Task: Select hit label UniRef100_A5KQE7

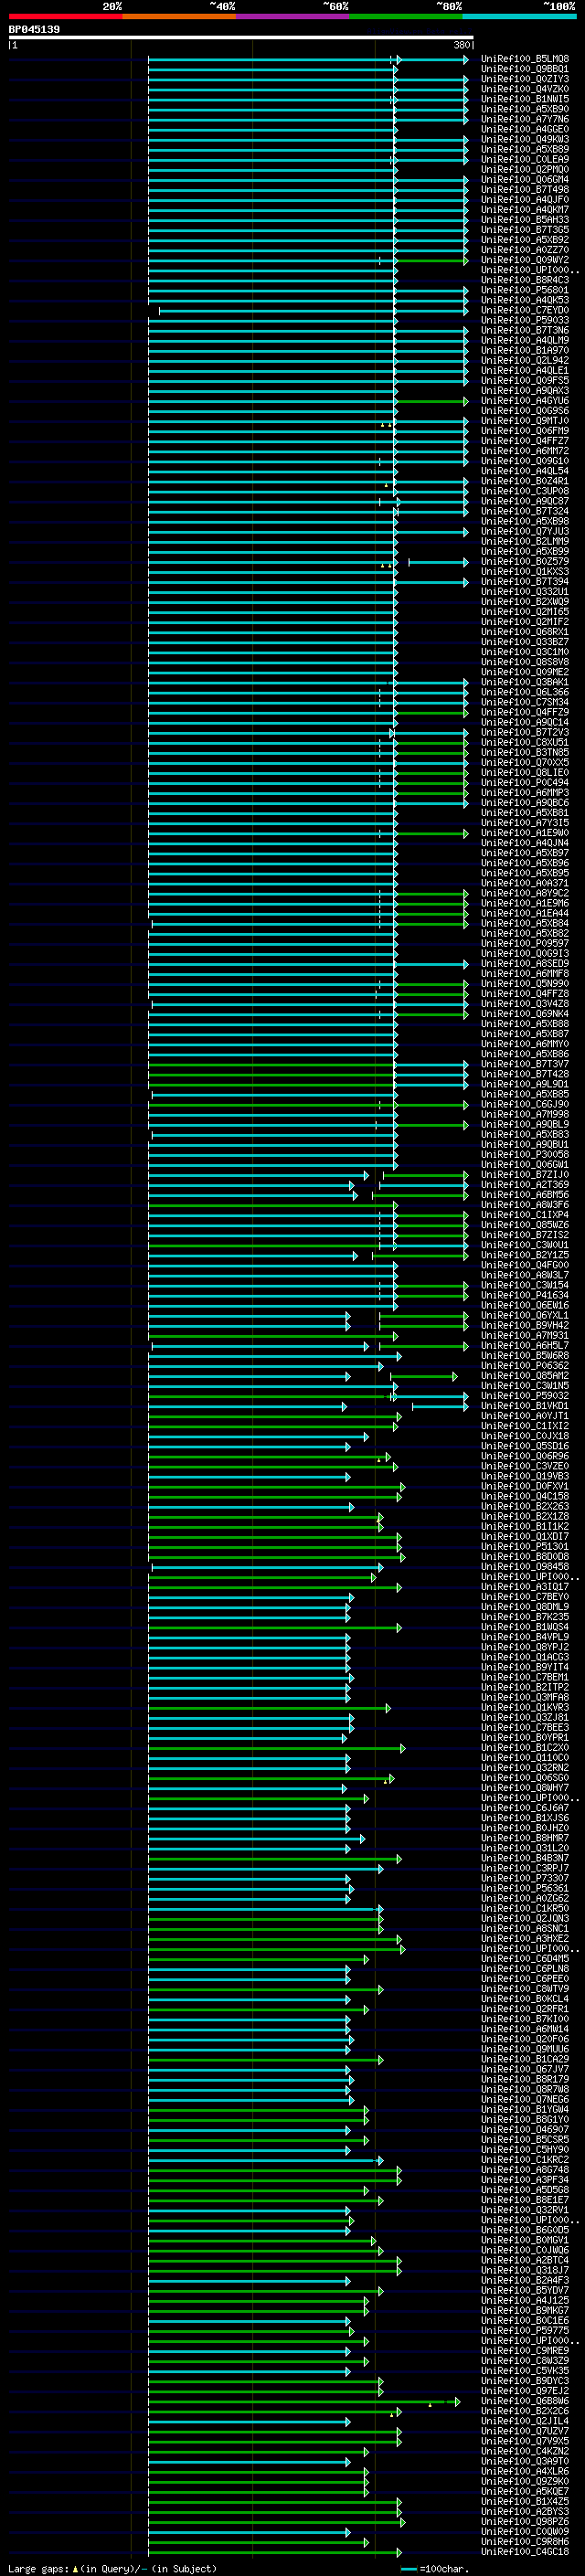Action: (525, 2491)
